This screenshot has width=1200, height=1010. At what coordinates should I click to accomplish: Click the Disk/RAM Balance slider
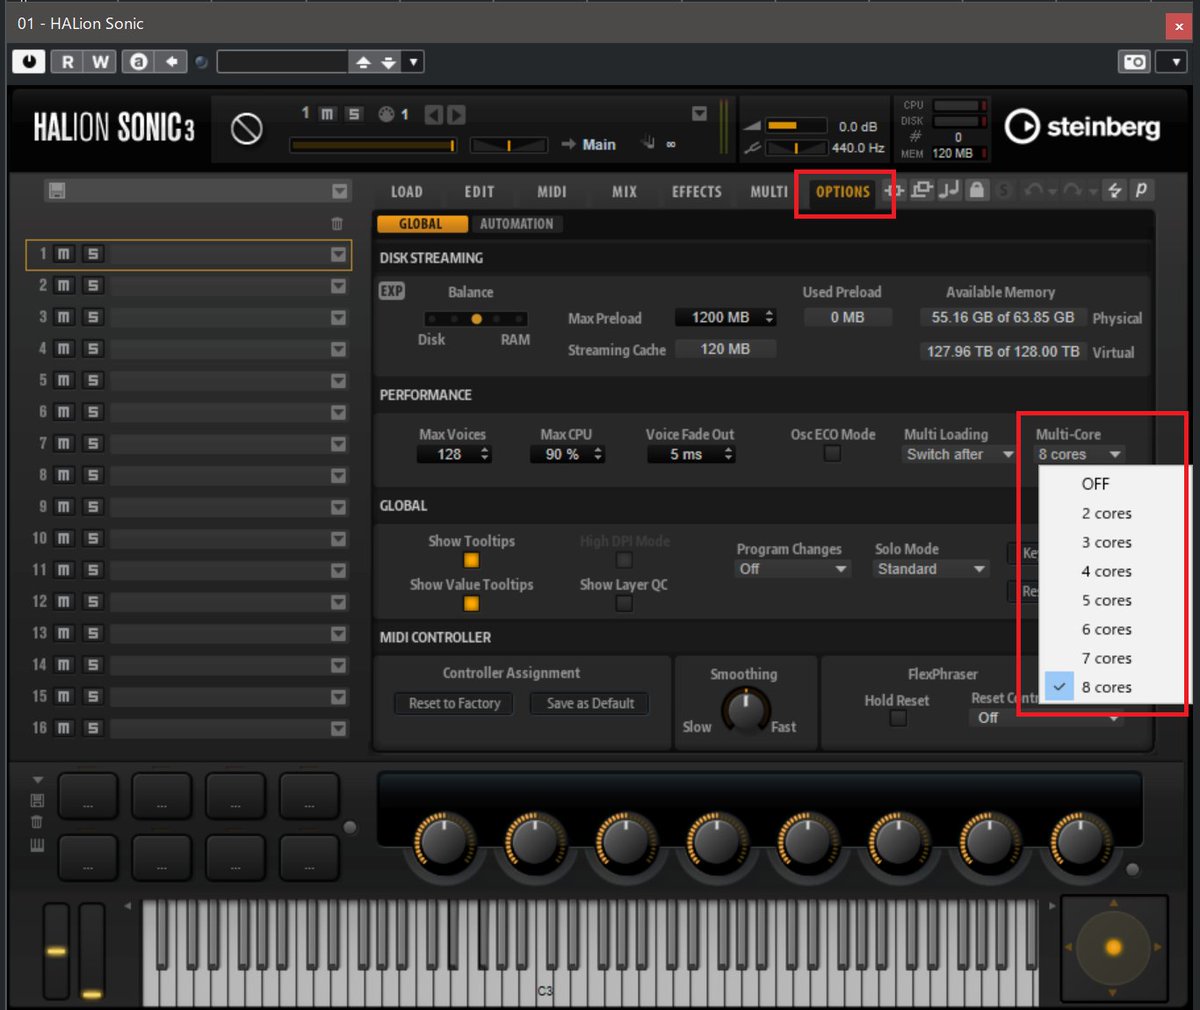point(476,319)
